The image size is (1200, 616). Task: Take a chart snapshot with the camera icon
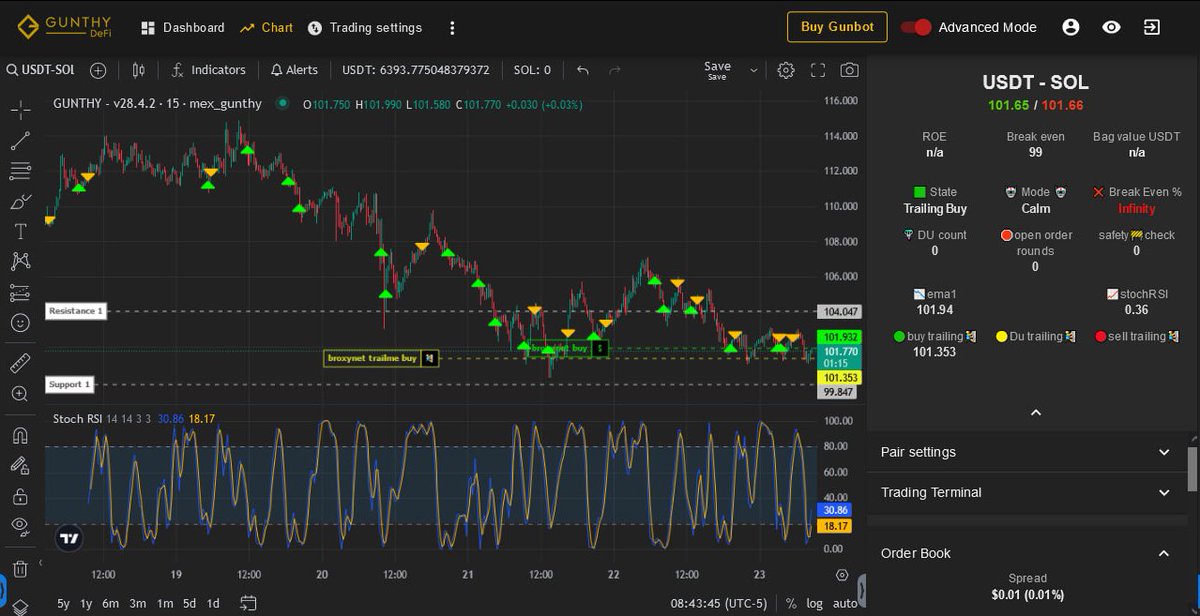pyautogui.click(x=850, y=70)
